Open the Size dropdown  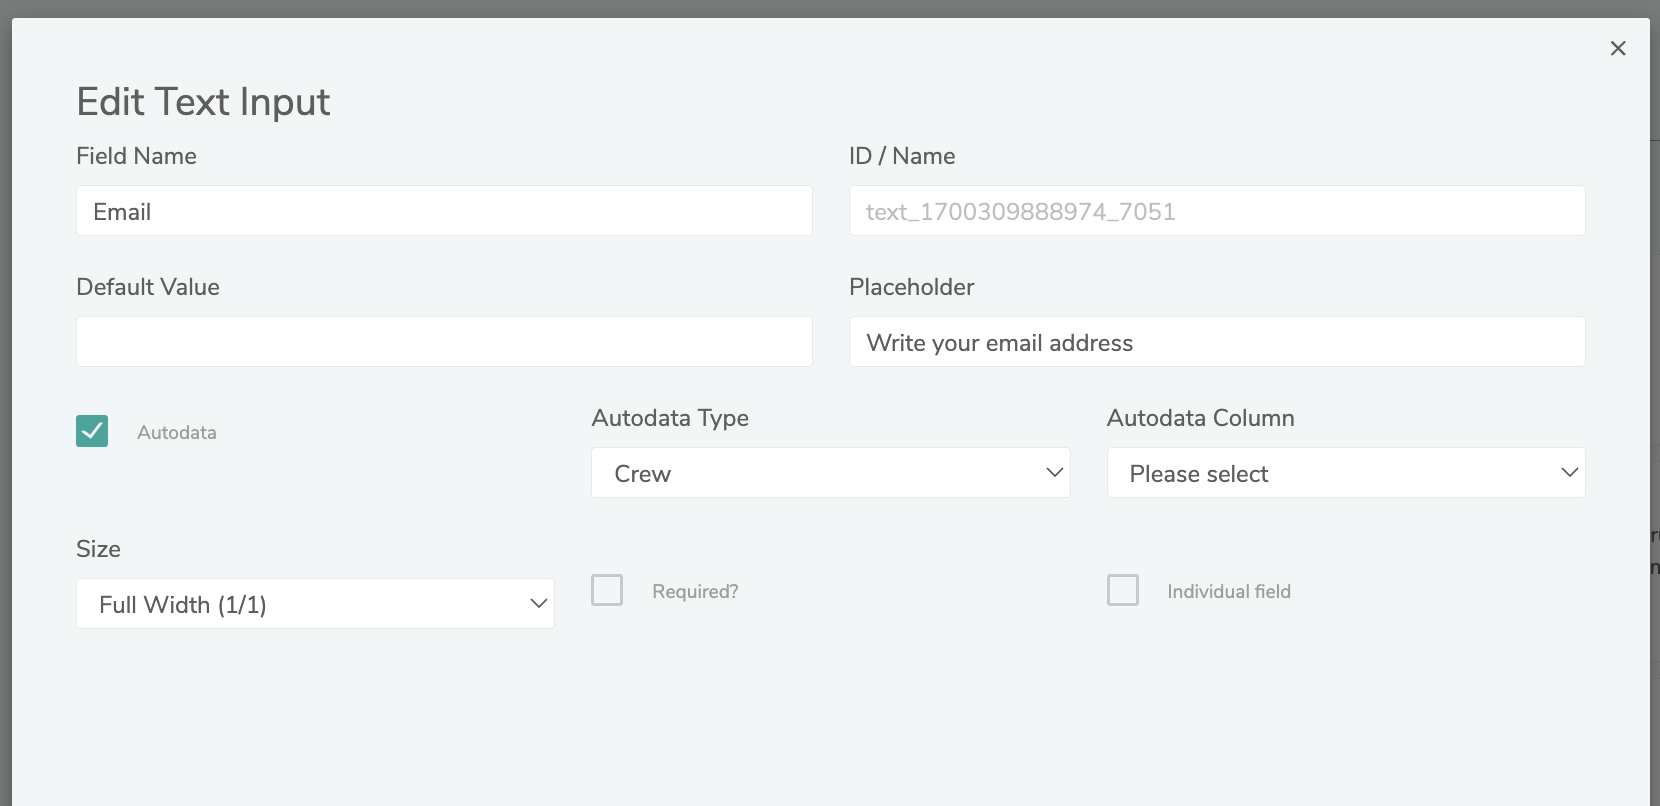tap(315, 604)
